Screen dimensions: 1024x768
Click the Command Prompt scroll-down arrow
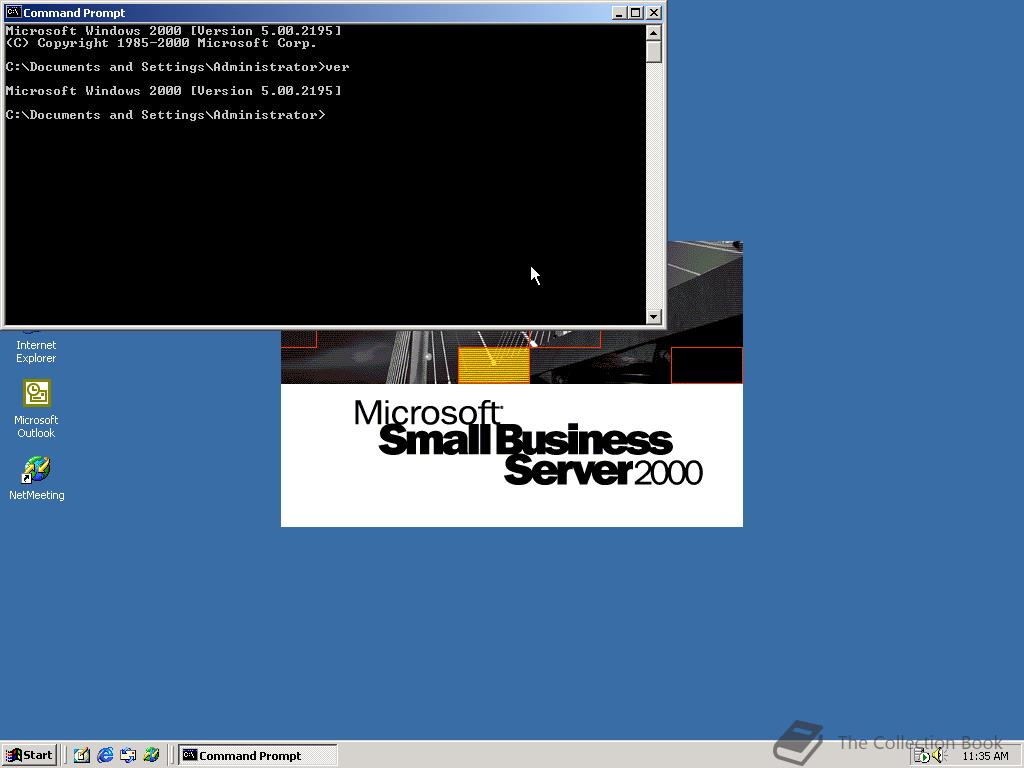coord(653,317)
